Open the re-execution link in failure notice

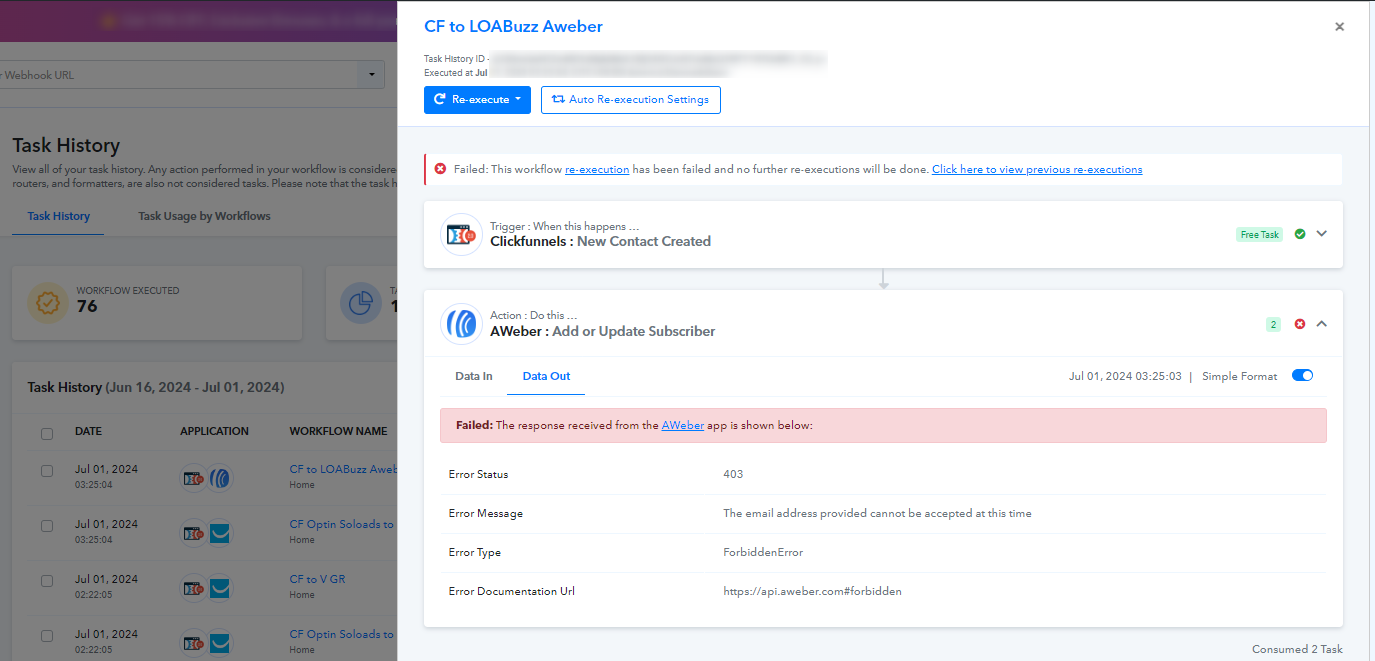(597, 170)
